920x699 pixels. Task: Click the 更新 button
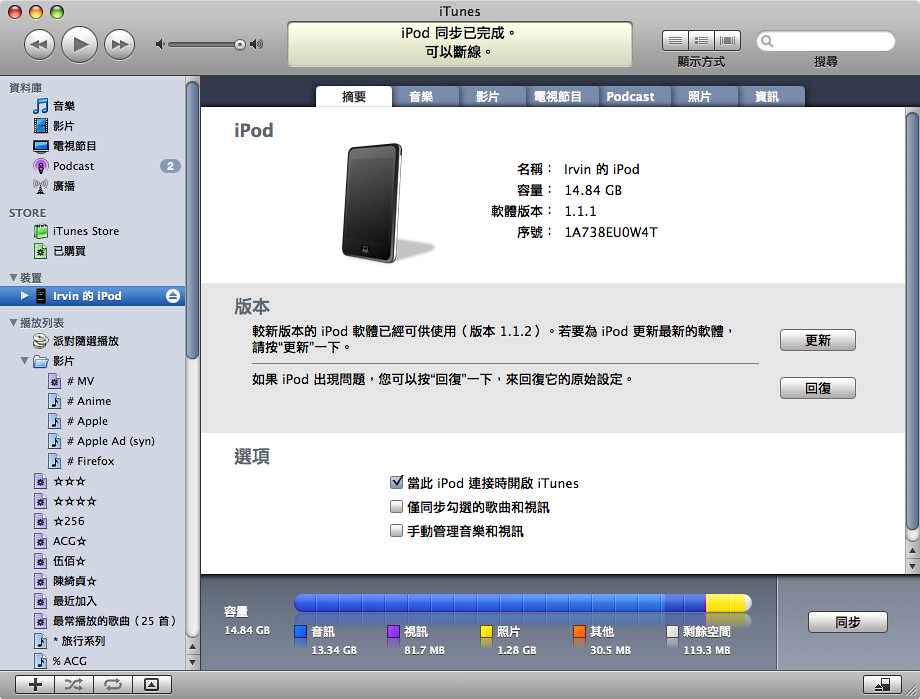coord(817,340)
